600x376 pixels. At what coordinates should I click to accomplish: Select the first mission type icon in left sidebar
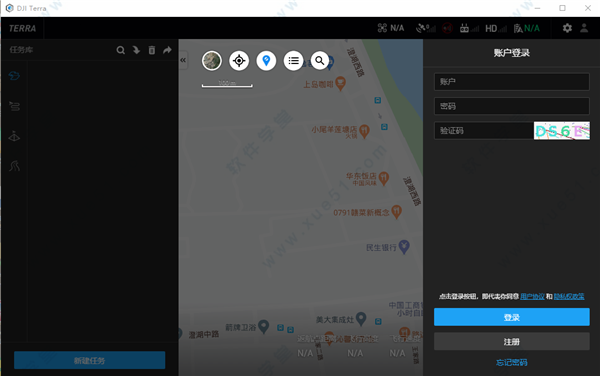[14, 76]
